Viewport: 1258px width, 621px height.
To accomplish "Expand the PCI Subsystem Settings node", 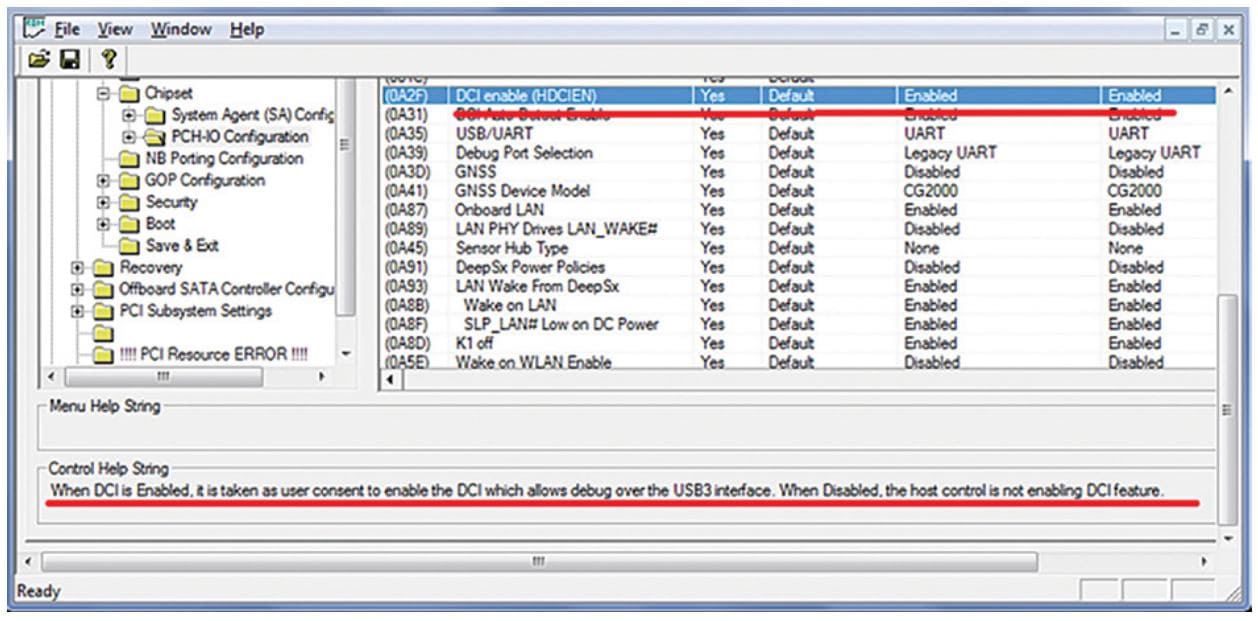I will (77, 312).
